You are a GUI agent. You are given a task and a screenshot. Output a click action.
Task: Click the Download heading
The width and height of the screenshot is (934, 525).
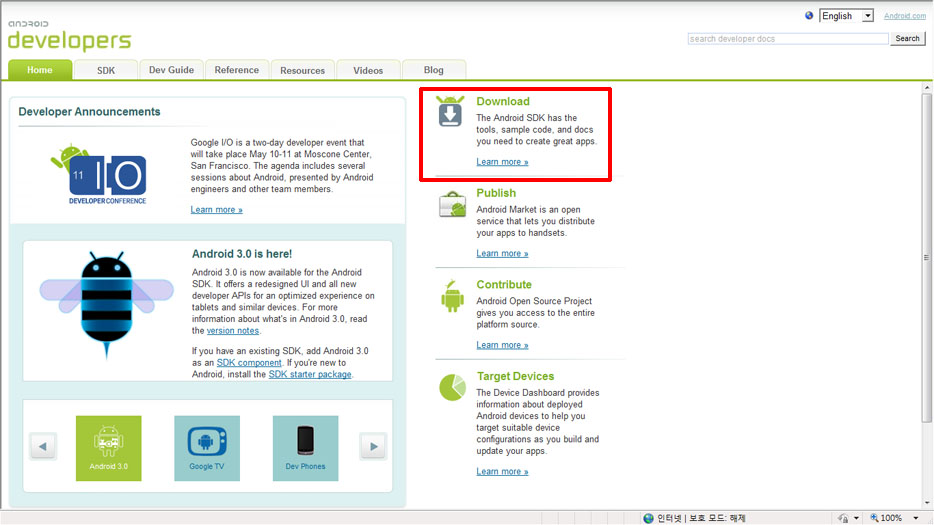tap(503, 101)
